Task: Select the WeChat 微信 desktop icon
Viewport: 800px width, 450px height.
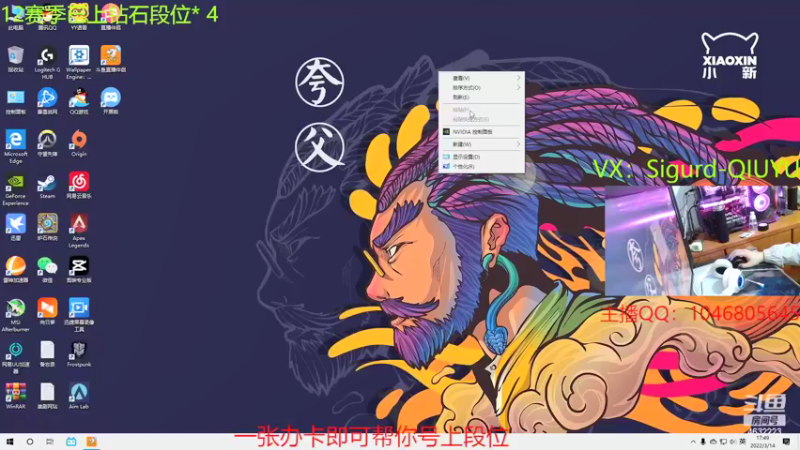Action: pos(47,270)
